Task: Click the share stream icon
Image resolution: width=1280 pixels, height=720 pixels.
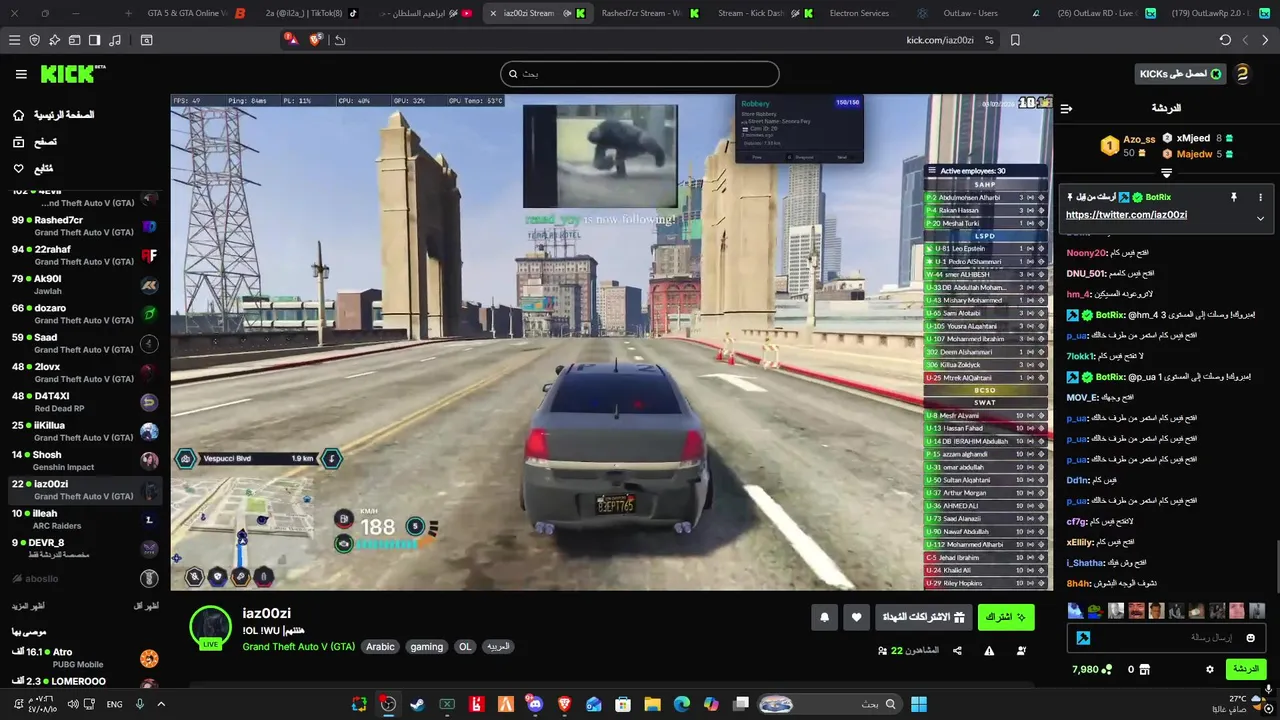Action: pyautogui.click(x=957, y=651)
